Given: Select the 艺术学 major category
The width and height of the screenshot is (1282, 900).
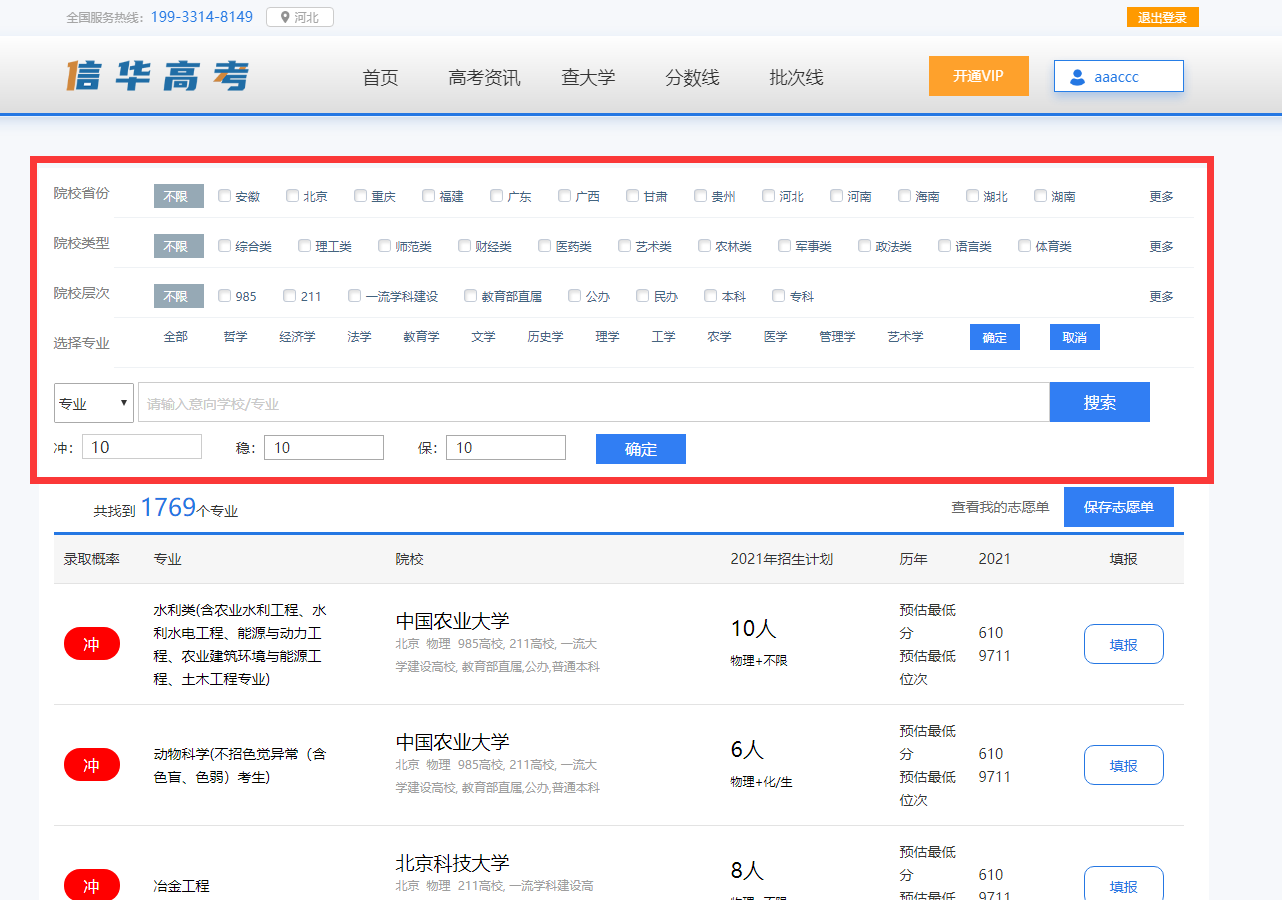Looking at the screenshot, I should (x=905, y=337).
